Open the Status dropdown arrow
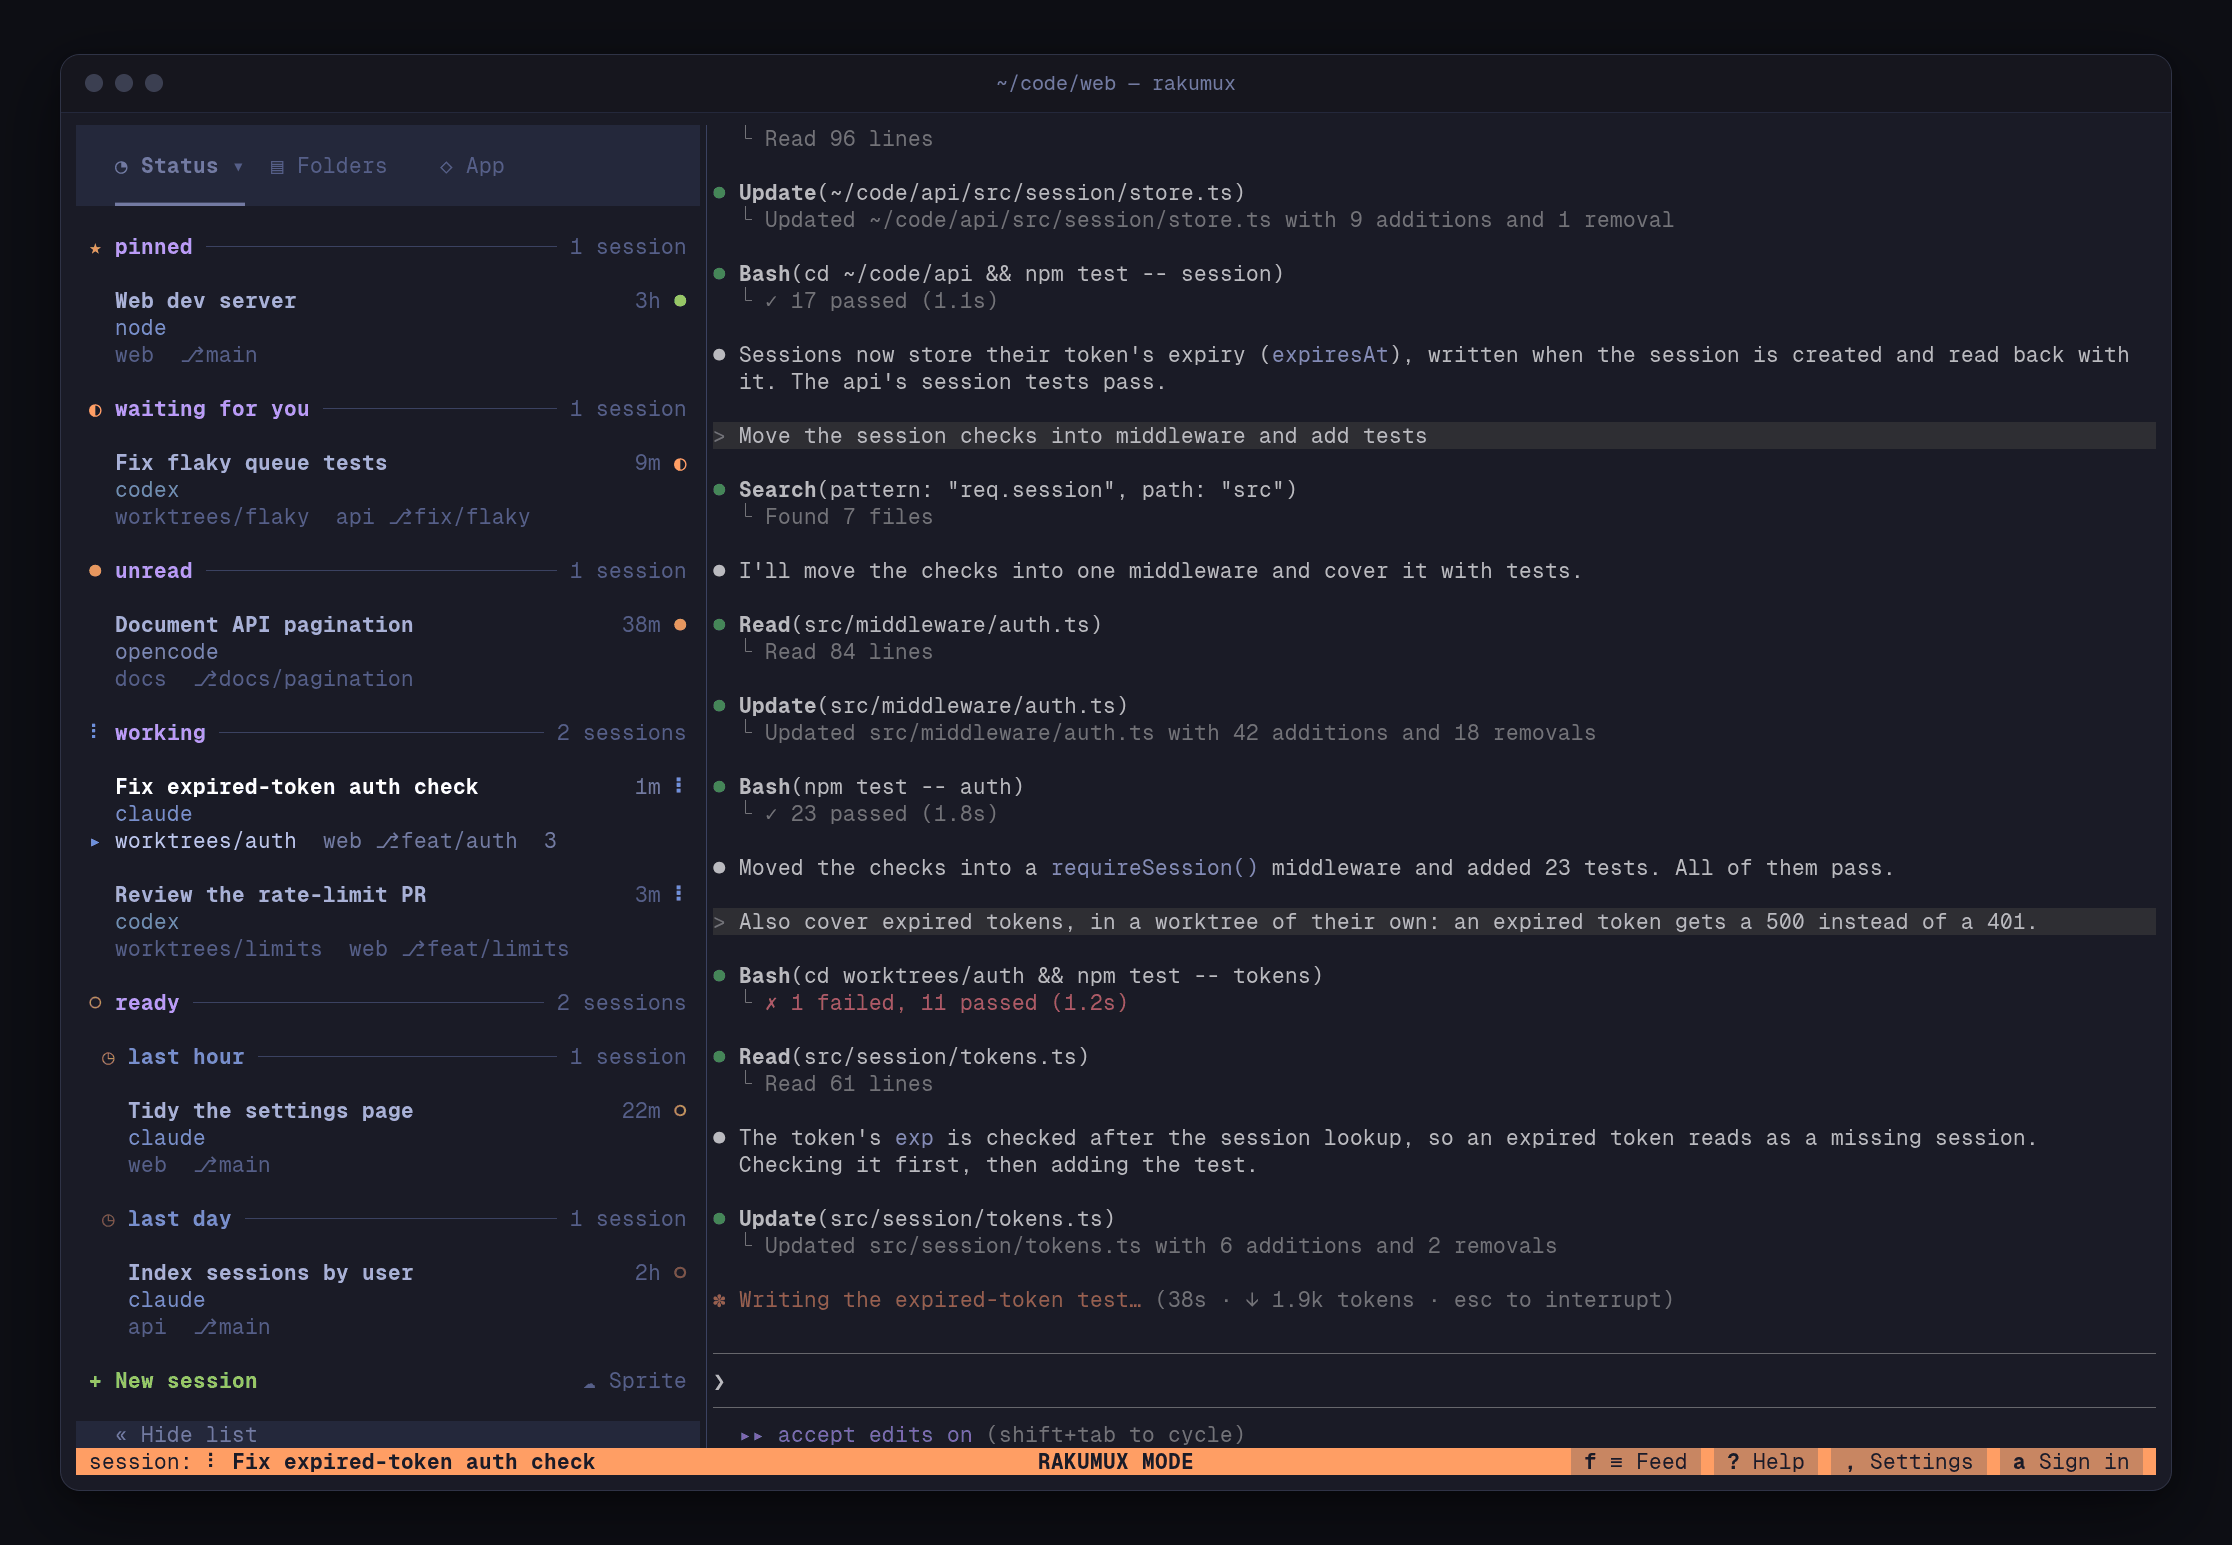 [238, 167]
